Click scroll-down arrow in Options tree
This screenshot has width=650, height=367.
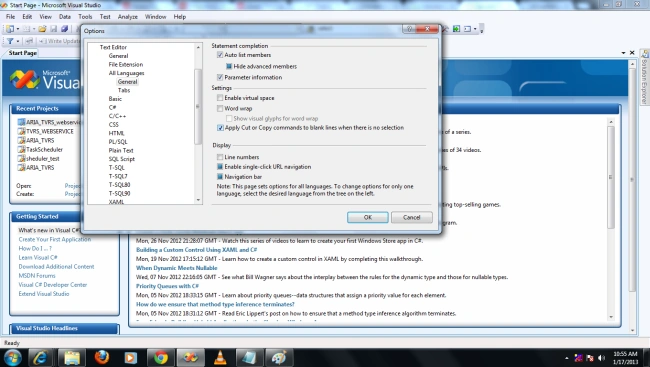(198, 200)
